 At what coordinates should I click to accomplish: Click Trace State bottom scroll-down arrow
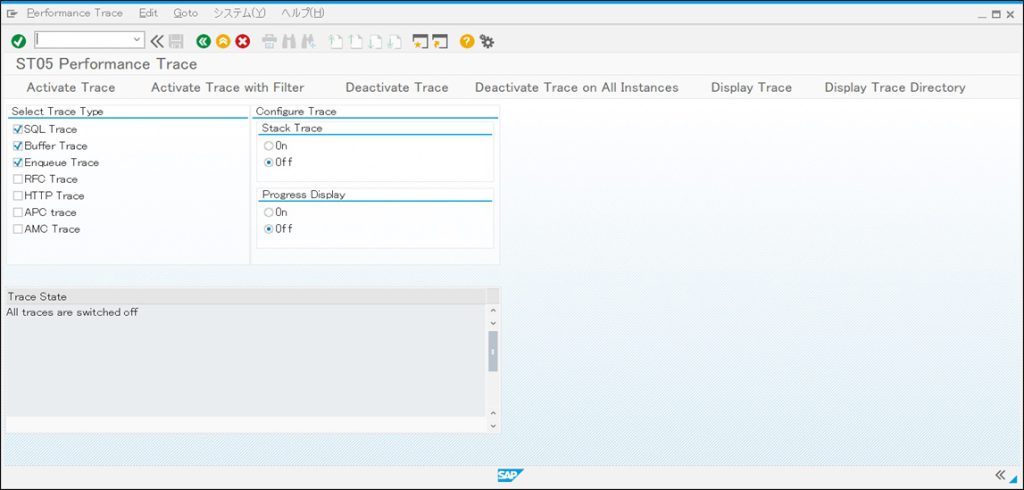pyautogui.click(x=493, y=425)
